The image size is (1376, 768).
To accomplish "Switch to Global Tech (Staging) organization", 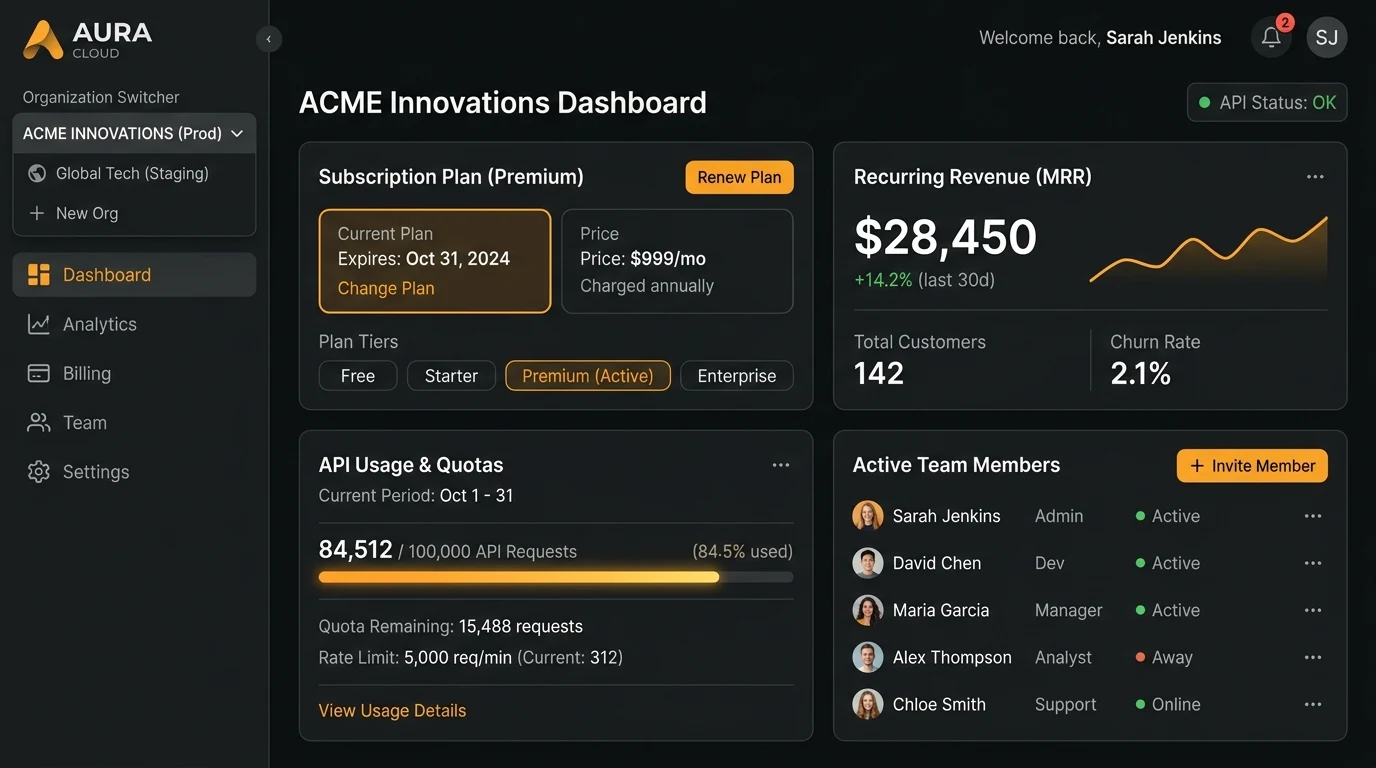I will click(134, 173).
